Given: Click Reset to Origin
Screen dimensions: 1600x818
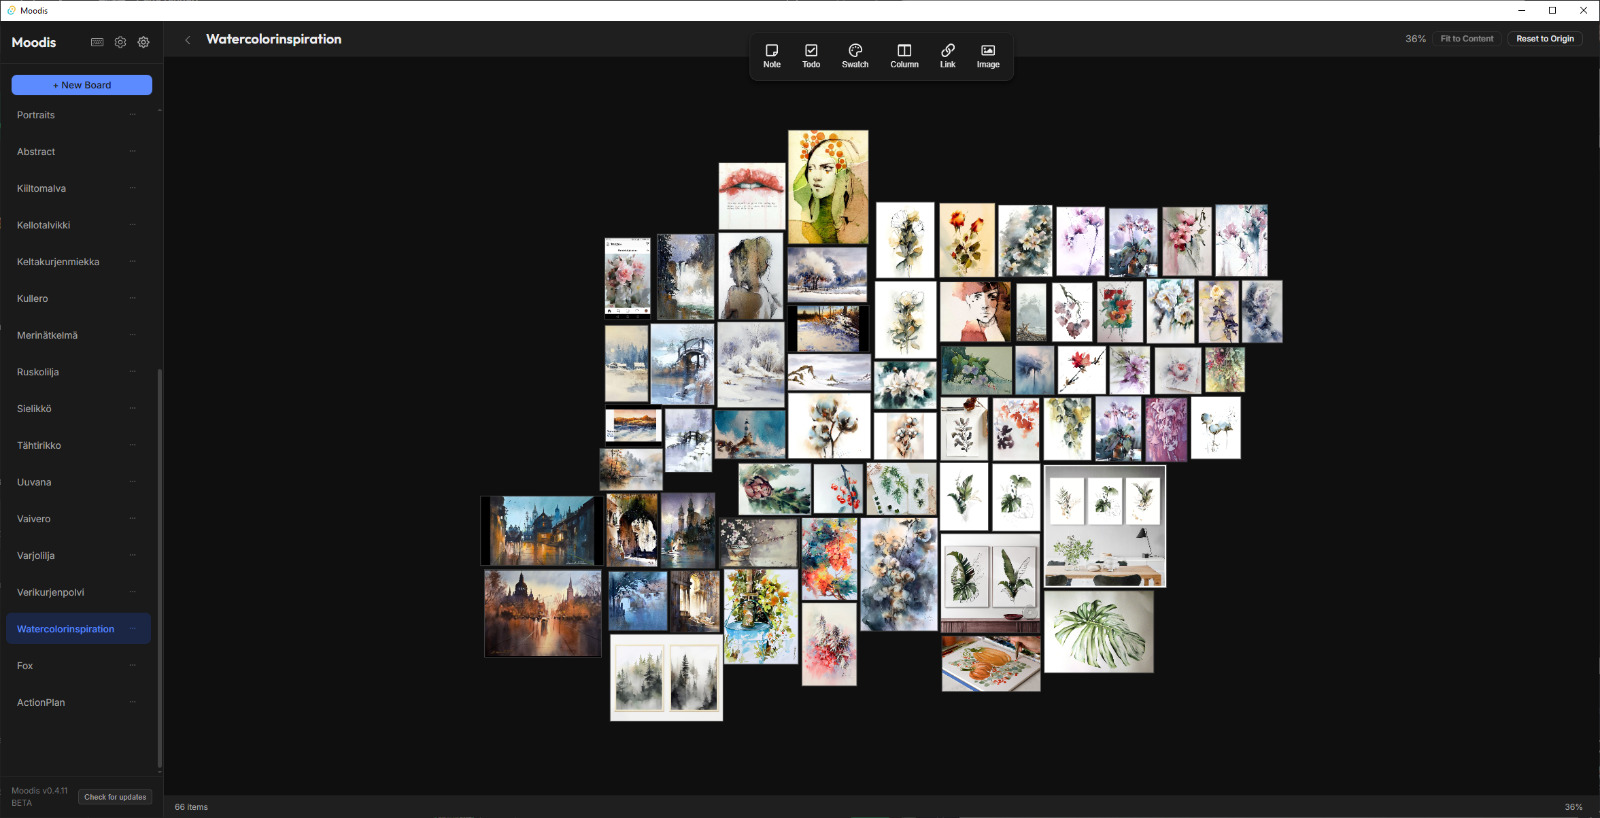Looking at the screenshot, I should (1545, 39).
